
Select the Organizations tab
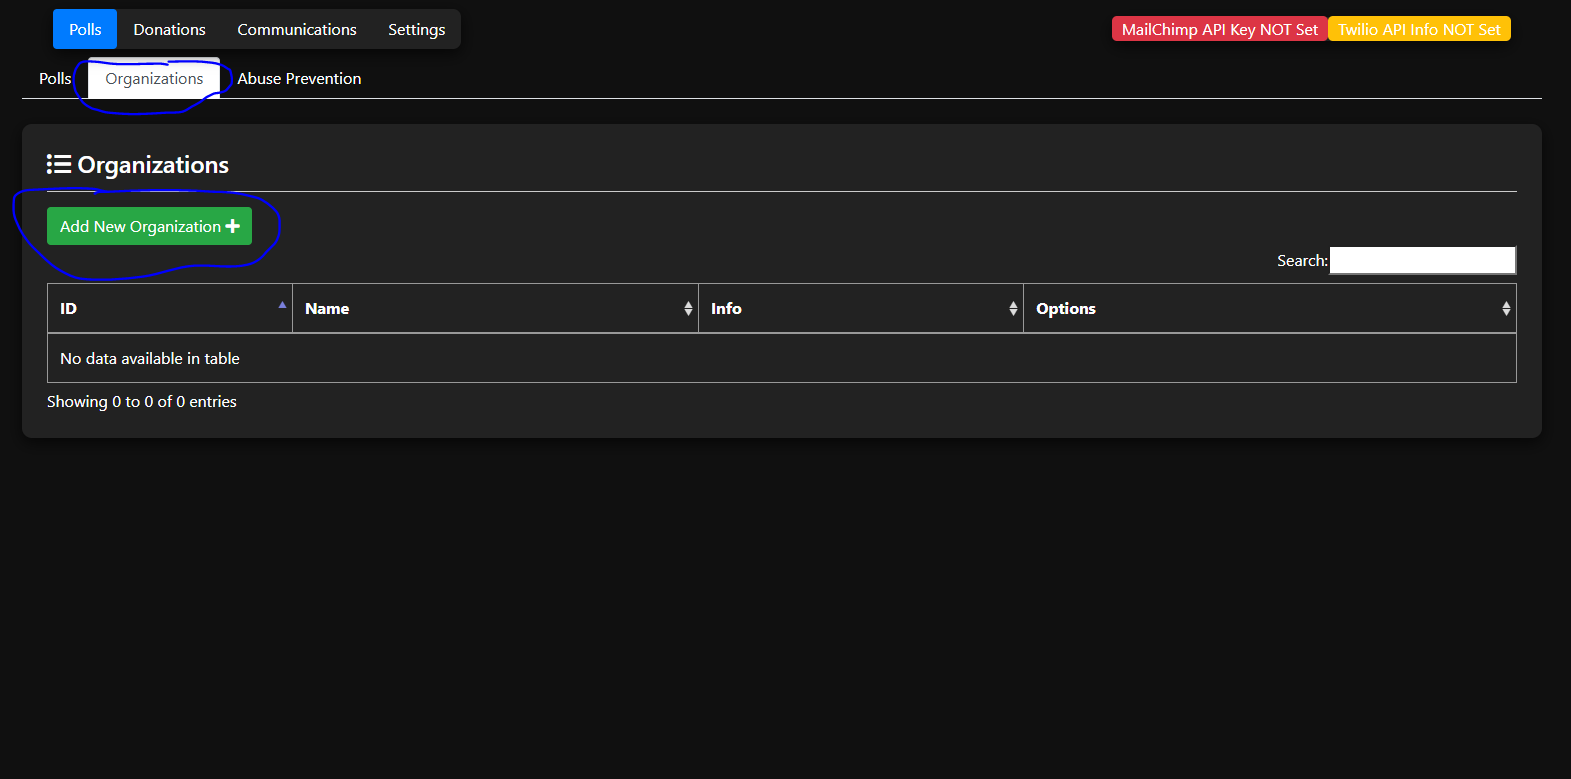(154, 79)
